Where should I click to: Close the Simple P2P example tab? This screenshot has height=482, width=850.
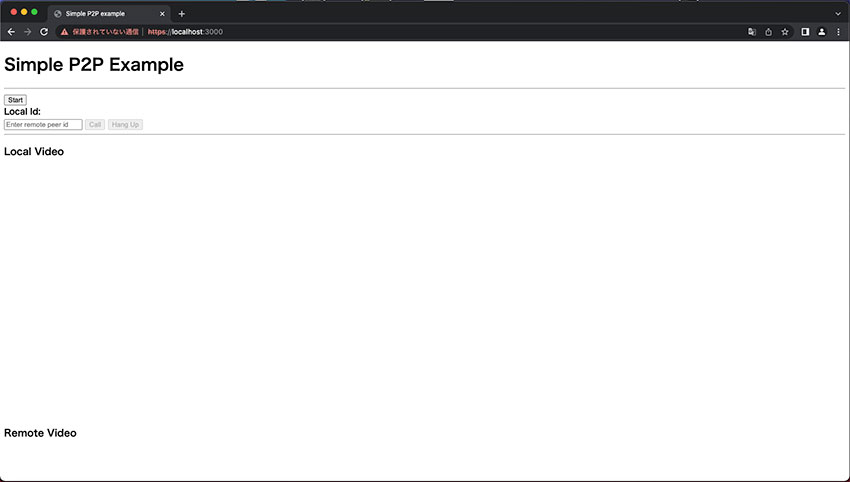(162, 14)
